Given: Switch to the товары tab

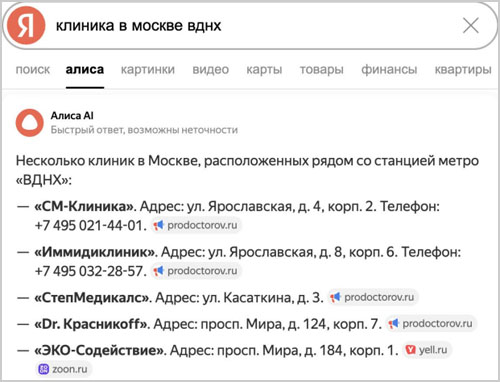Looking at the screenshot, I should click(322, 69).
